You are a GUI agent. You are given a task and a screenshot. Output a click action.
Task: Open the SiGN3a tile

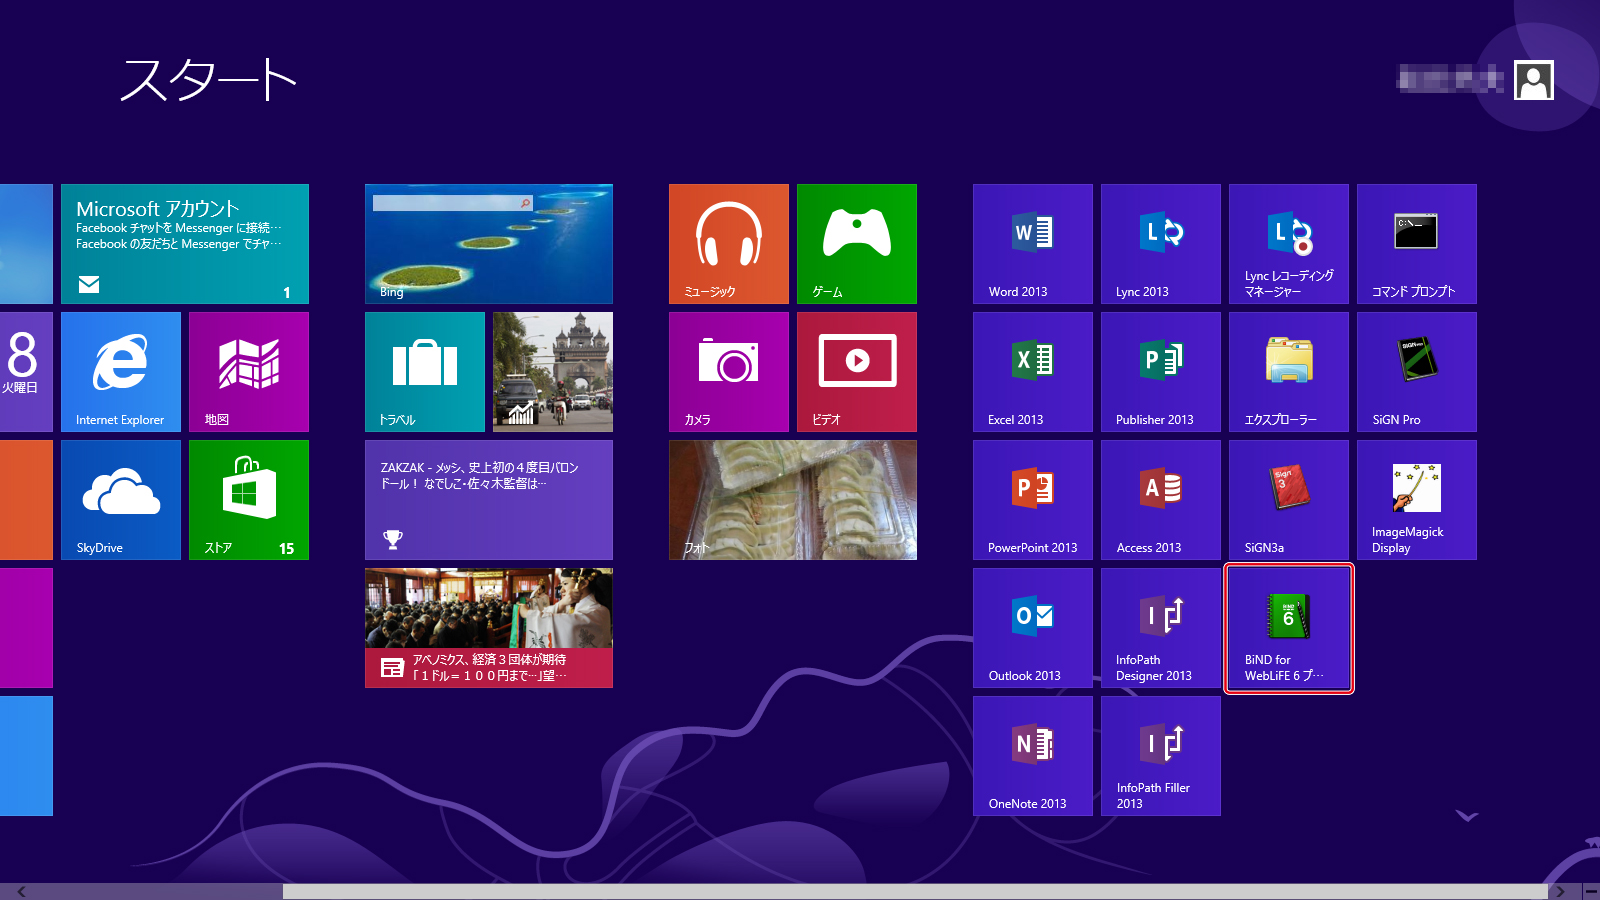1289,500
